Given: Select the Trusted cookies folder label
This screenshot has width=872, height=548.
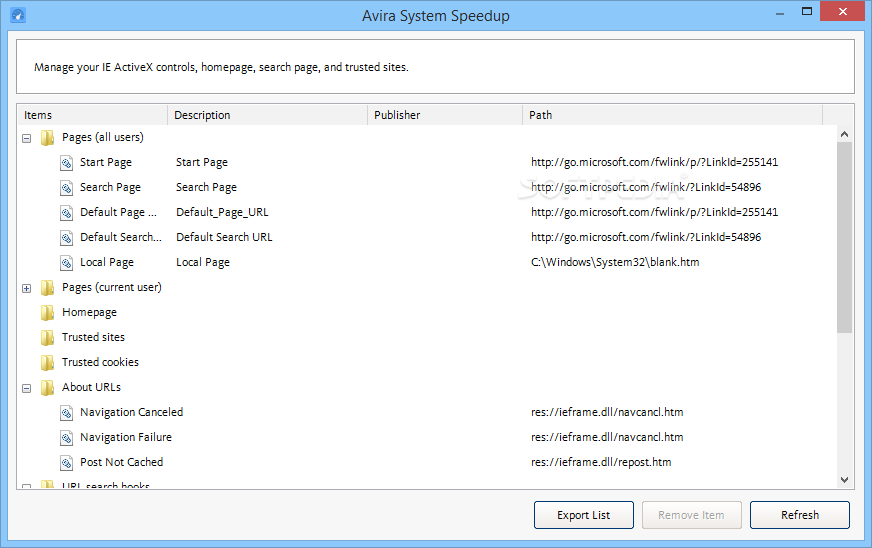Looking at the screenshot, I should 100,362.
